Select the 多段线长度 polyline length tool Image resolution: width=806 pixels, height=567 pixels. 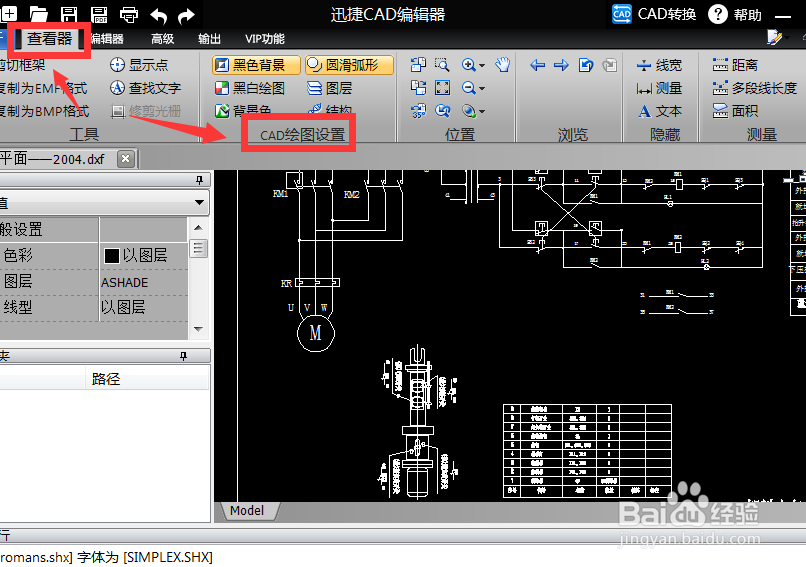(x=755, y=88)
